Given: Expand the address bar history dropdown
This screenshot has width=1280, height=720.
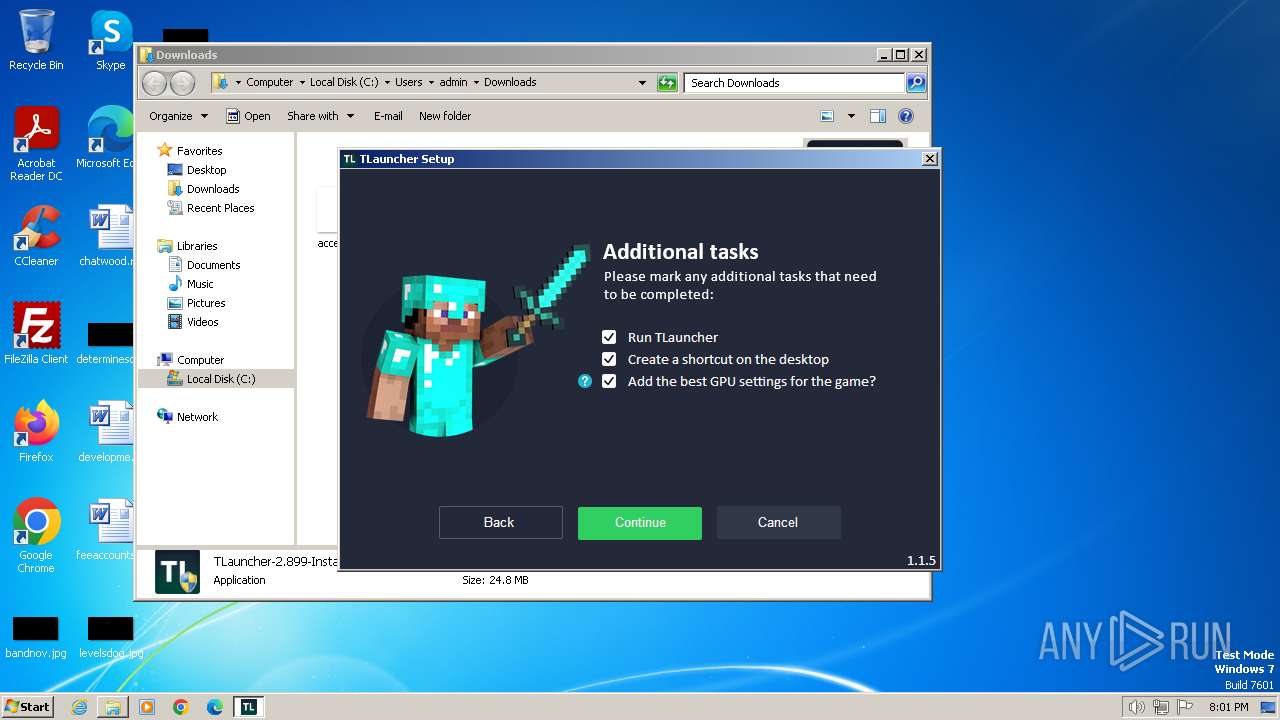Looking at the screenshot, I should tap(642, 83).
